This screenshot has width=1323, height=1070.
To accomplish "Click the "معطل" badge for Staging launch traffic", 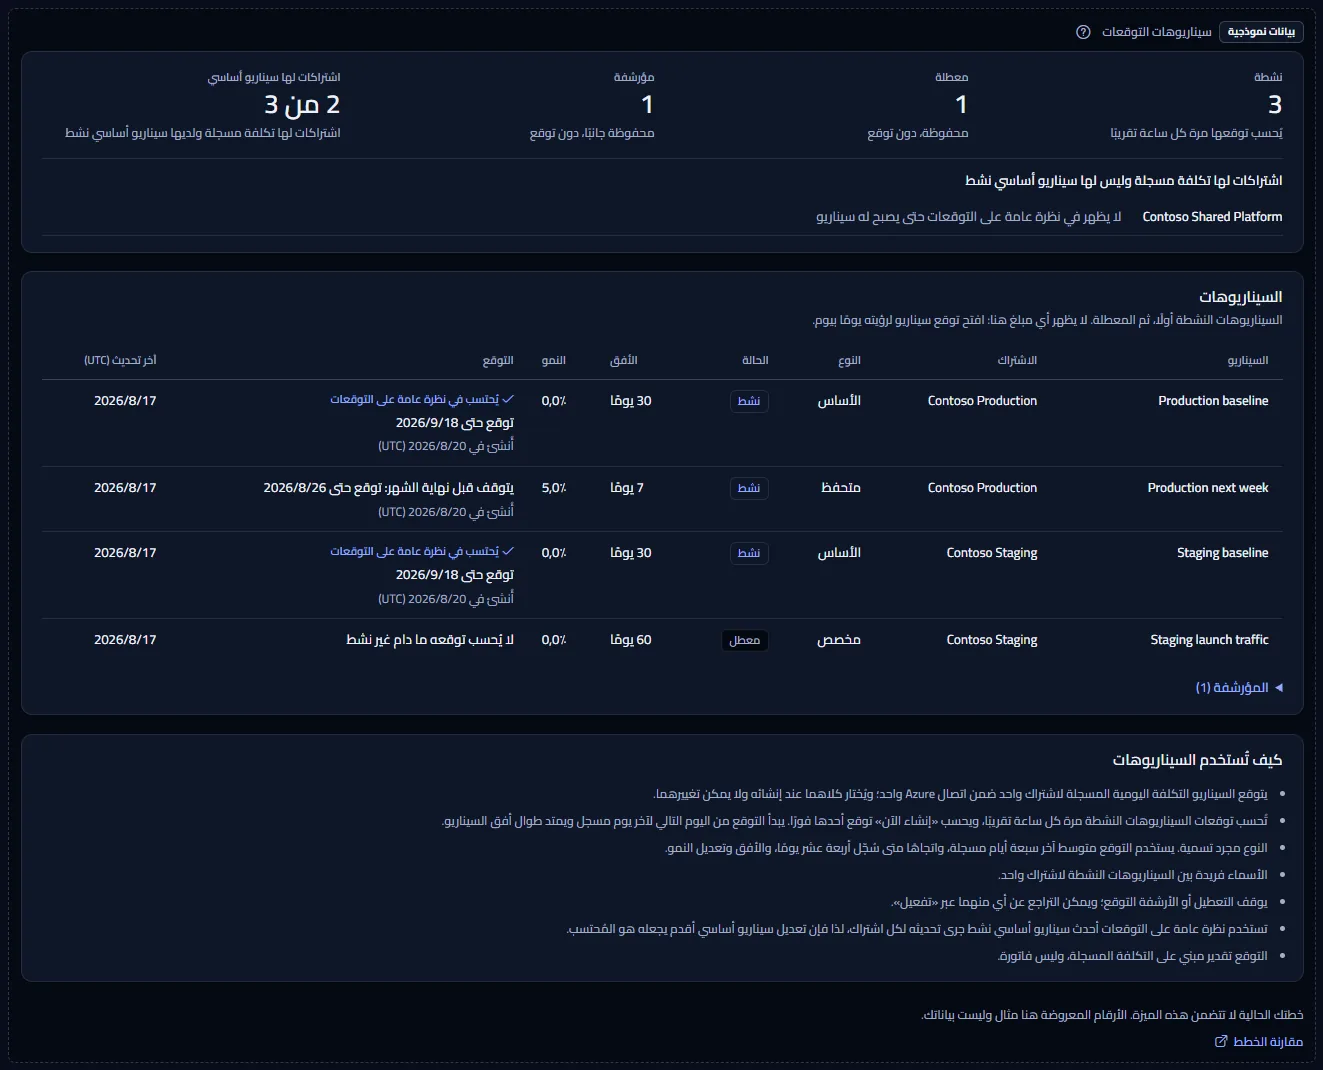I will tap(745, 640).
